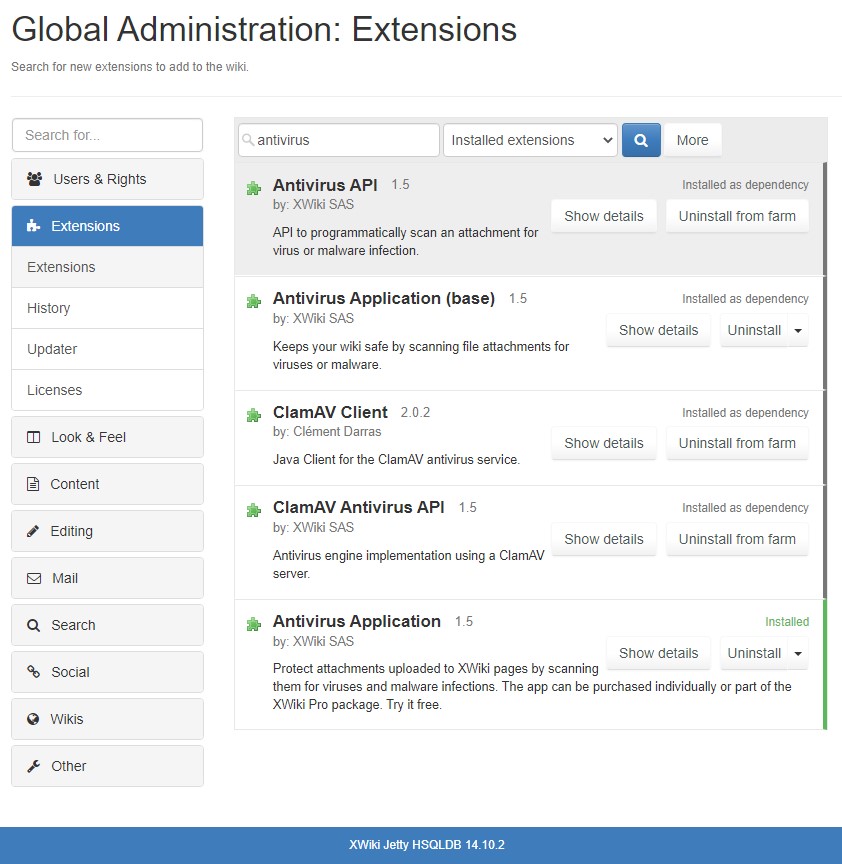Screen dimensions: 842x864
Task: Click the Look & Feel columns icon
Action: point(34,437)
